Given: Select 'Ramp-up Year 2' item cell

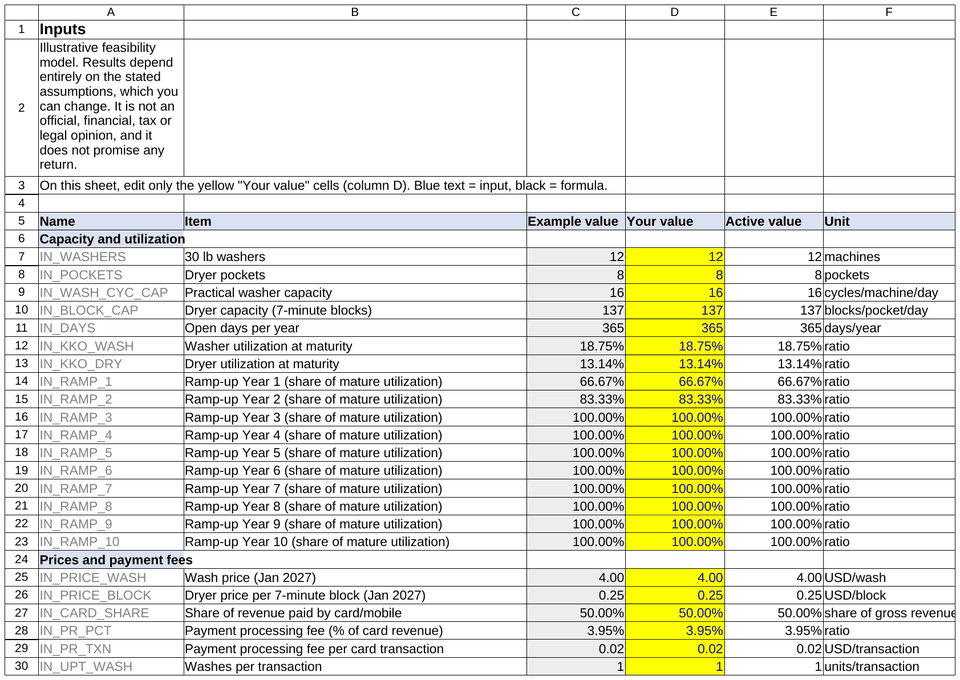Looking at the screenshot, I should tap(355, 400).
